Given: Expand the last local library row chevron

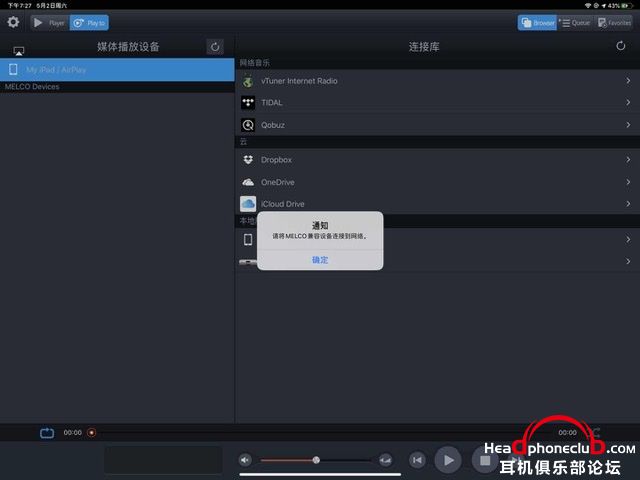Looking at the screenshot, I should coord(628,261).
